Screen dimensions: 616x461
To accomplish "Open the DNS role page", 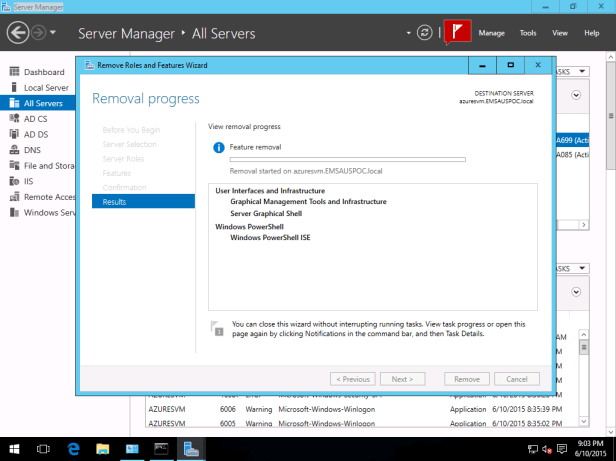I will coord(33,149).
